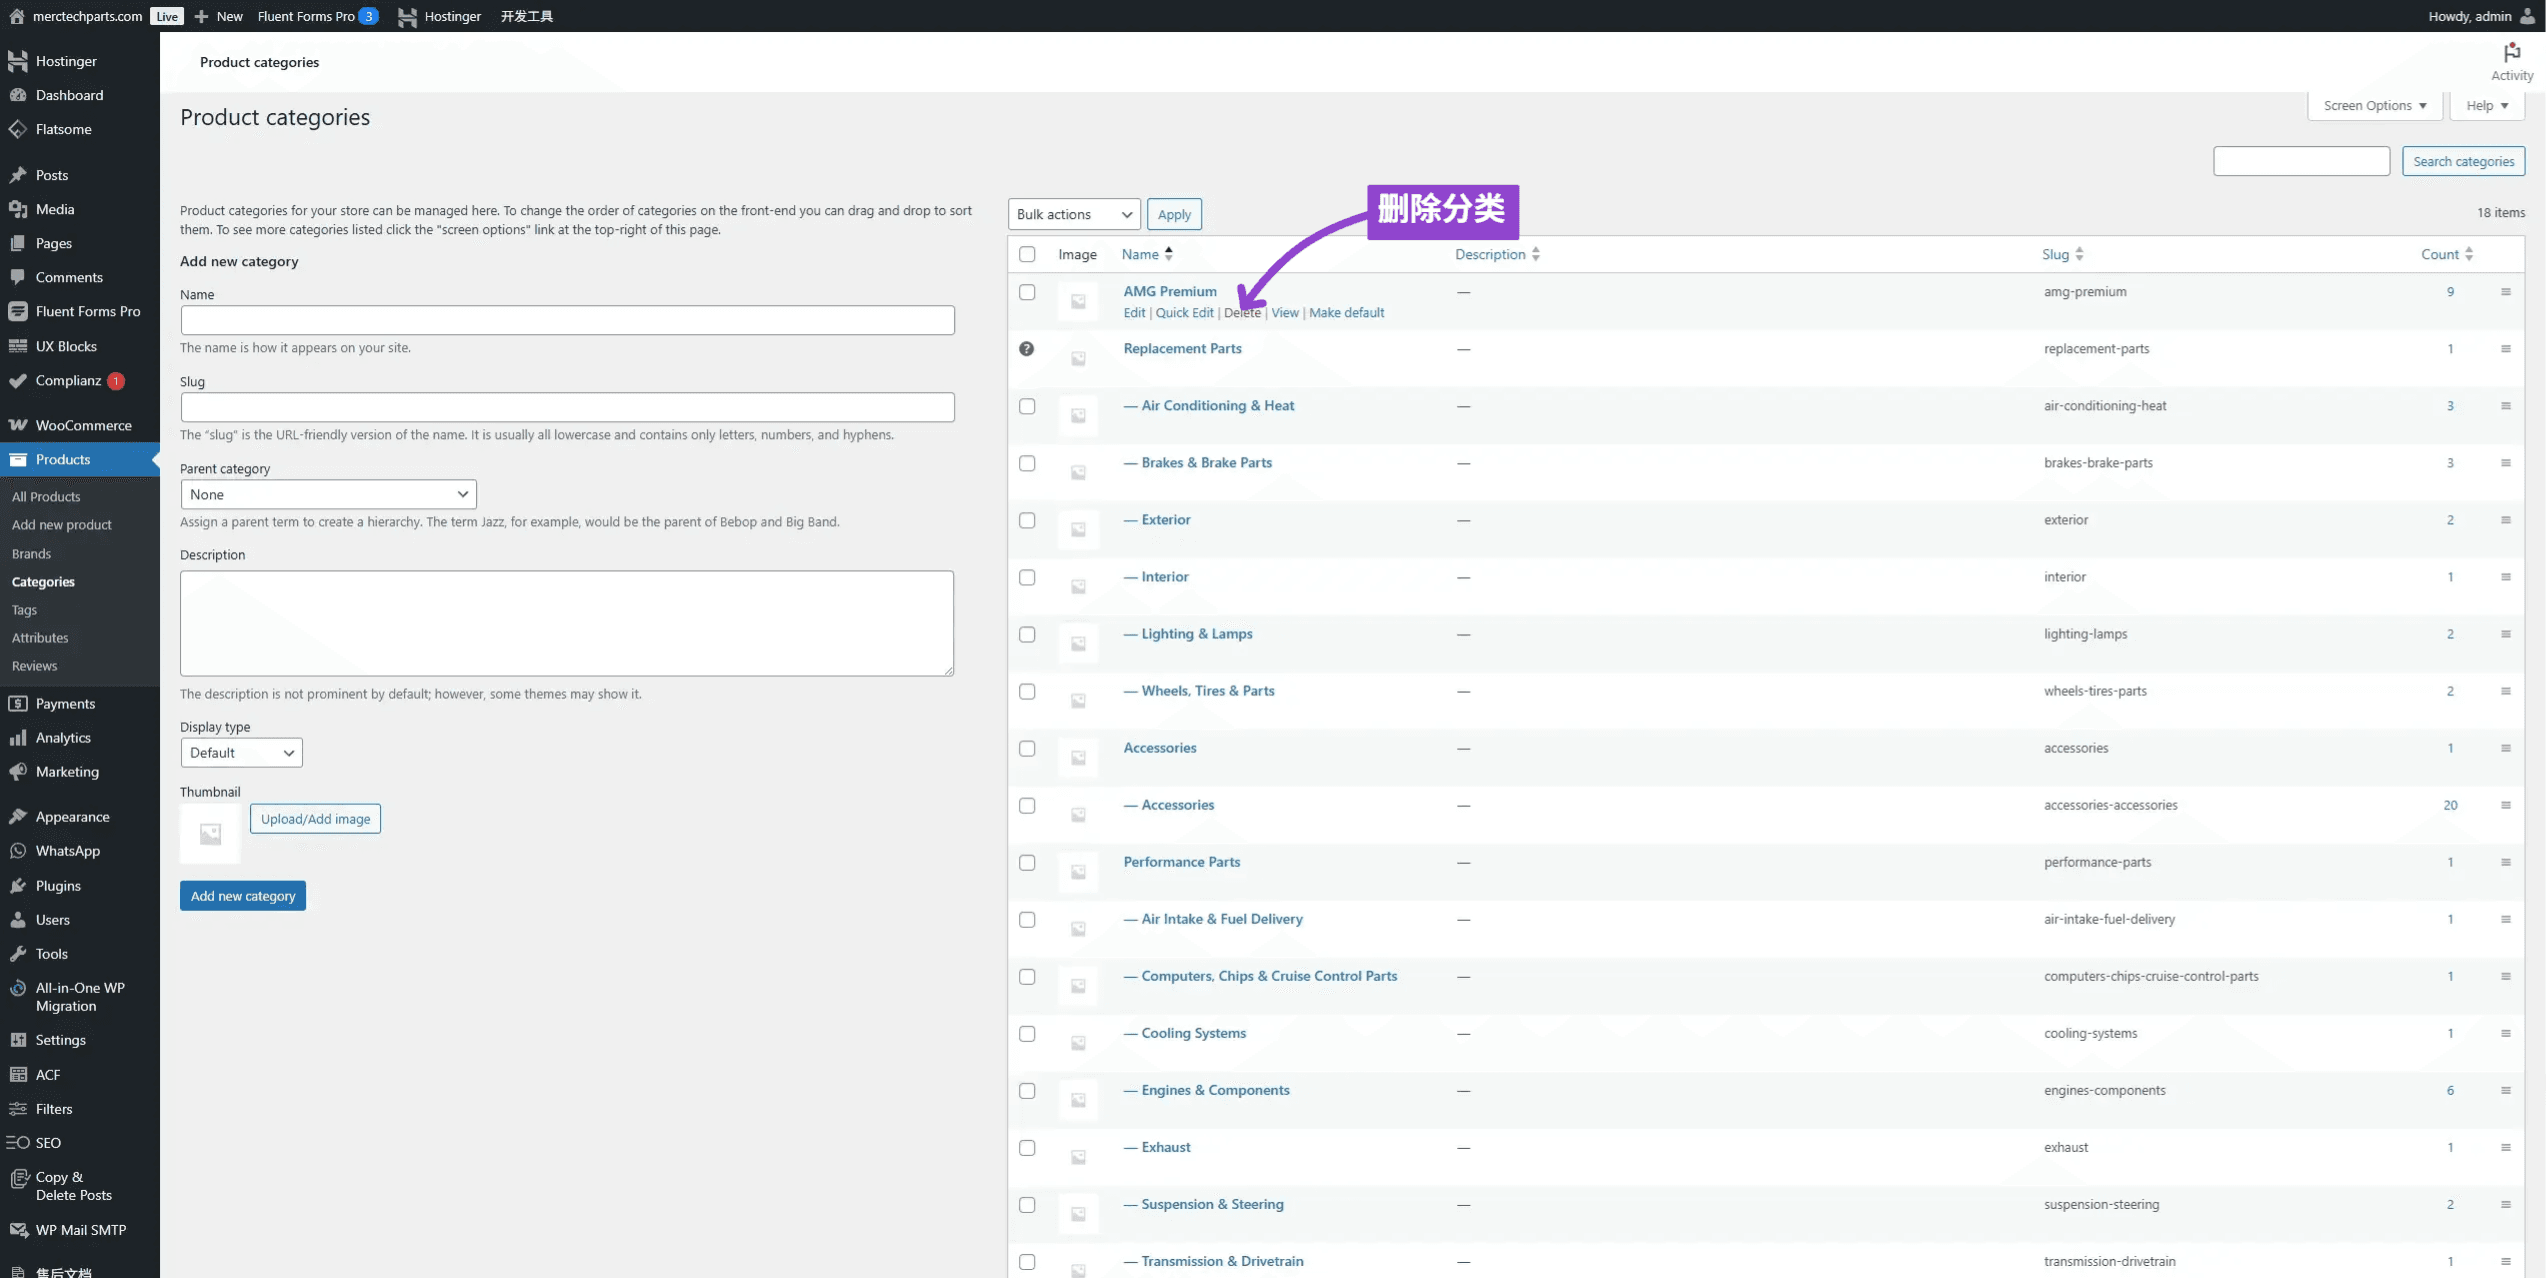Click the Replacement Parts help question-mark icon
2546x1278 pixels.
1026,349
